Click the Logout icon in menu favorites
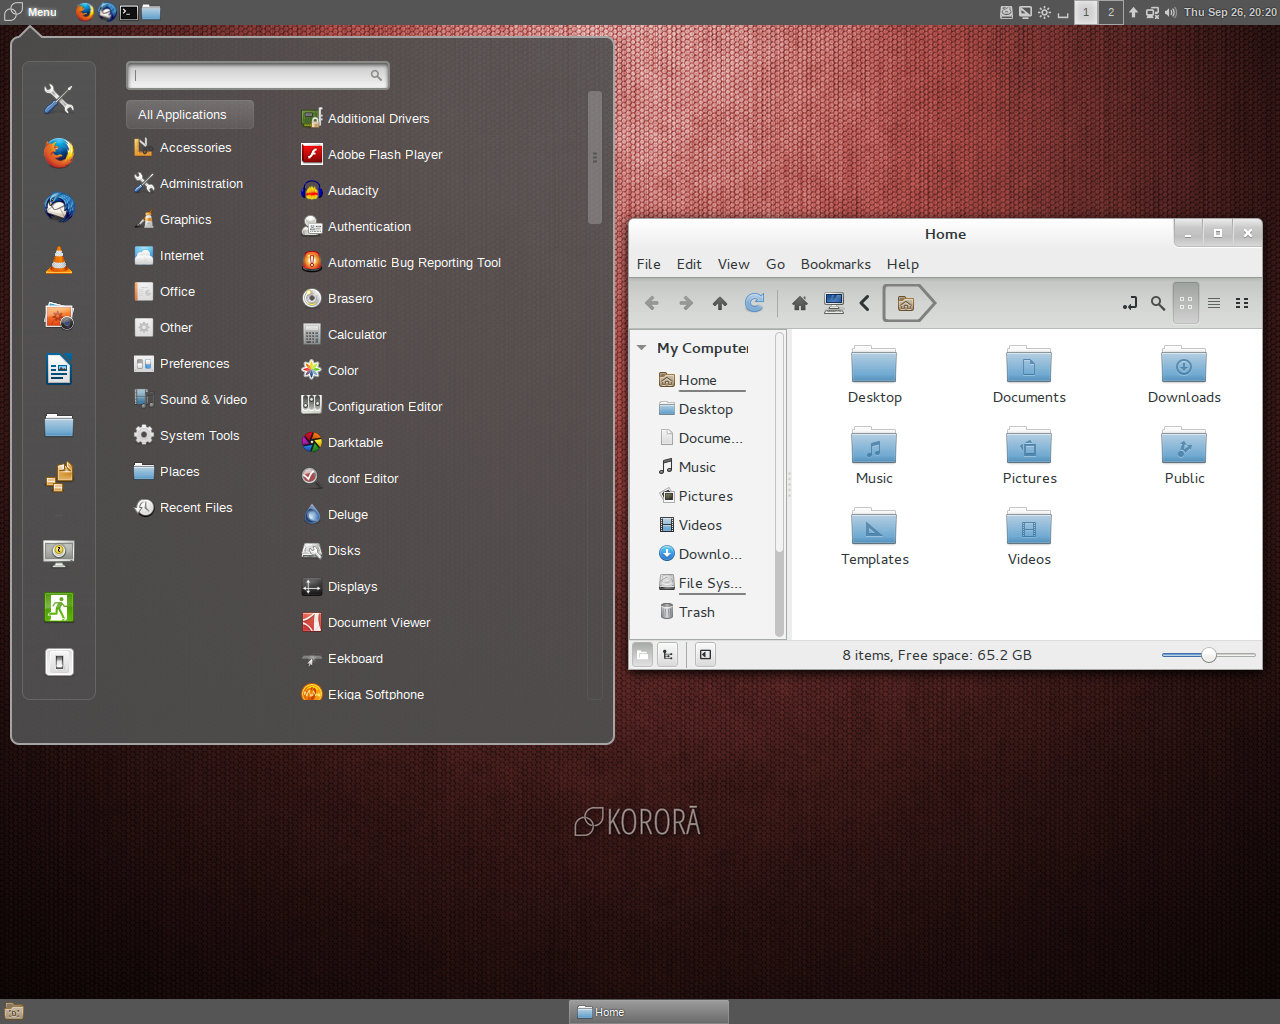The image size is (1280, 1024). point(59,607)
